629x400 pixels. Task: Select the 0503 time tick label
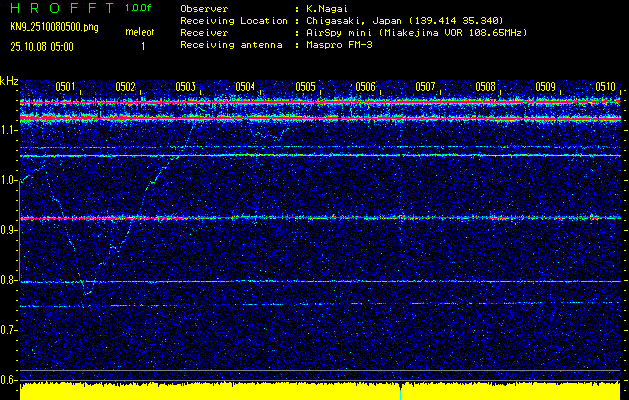point(185,87)
